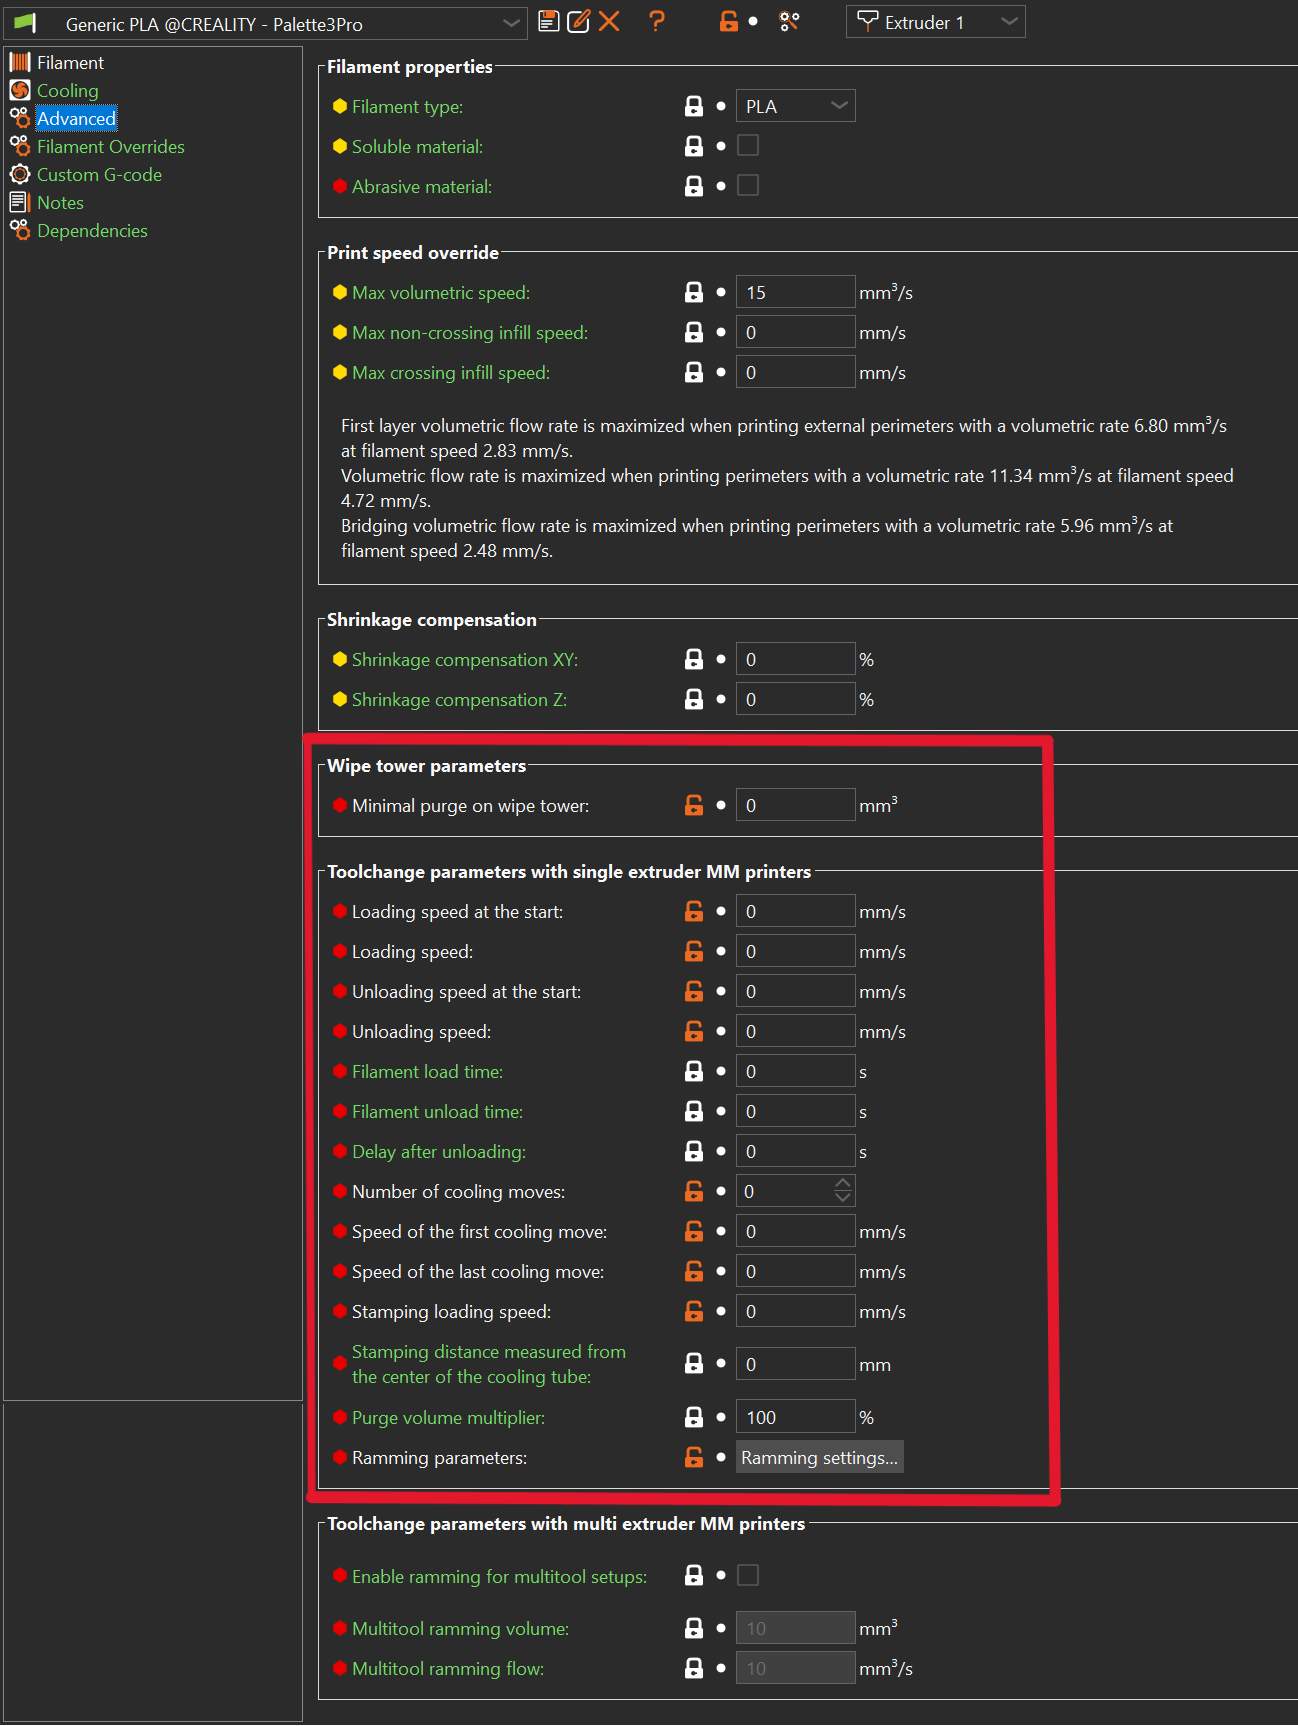Image resolution: width=1298 pixels, height=1726 pixels.
Task: Enable the Soluble material checkbox
Action: tap(747, 146)
